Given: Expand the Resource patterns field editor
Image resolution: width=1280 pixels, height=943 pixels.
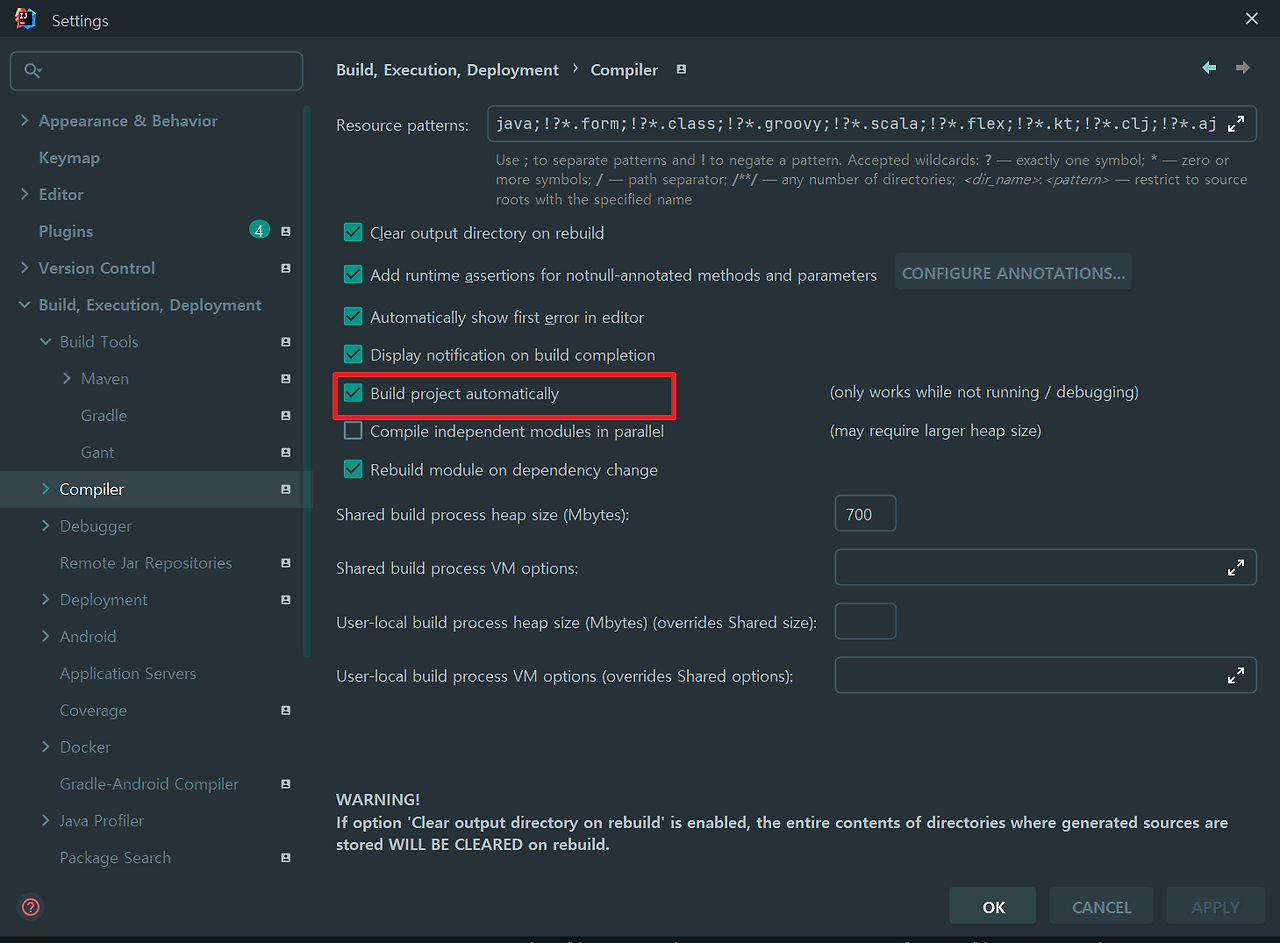Looking at the screenshot, I should tap(1237, 123).
